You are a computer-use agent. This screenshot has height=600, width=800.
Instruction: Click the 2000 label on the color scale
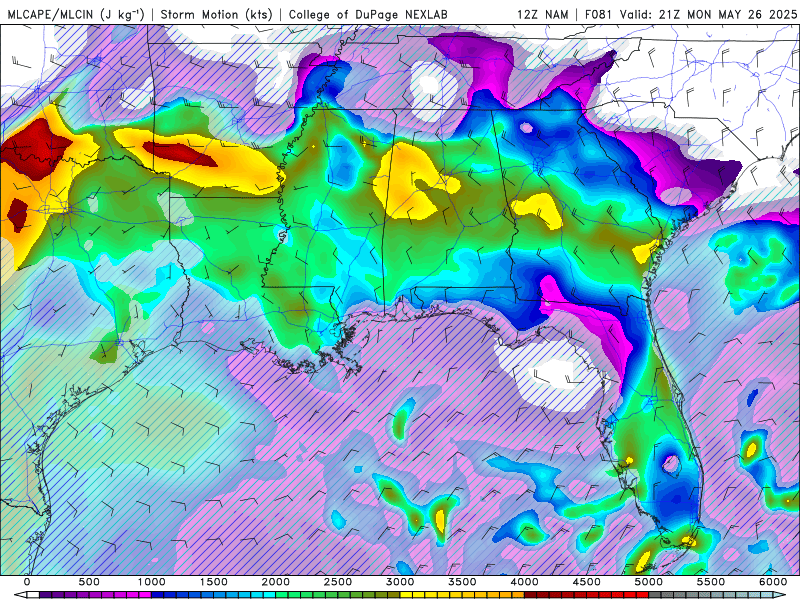[276, 582]
